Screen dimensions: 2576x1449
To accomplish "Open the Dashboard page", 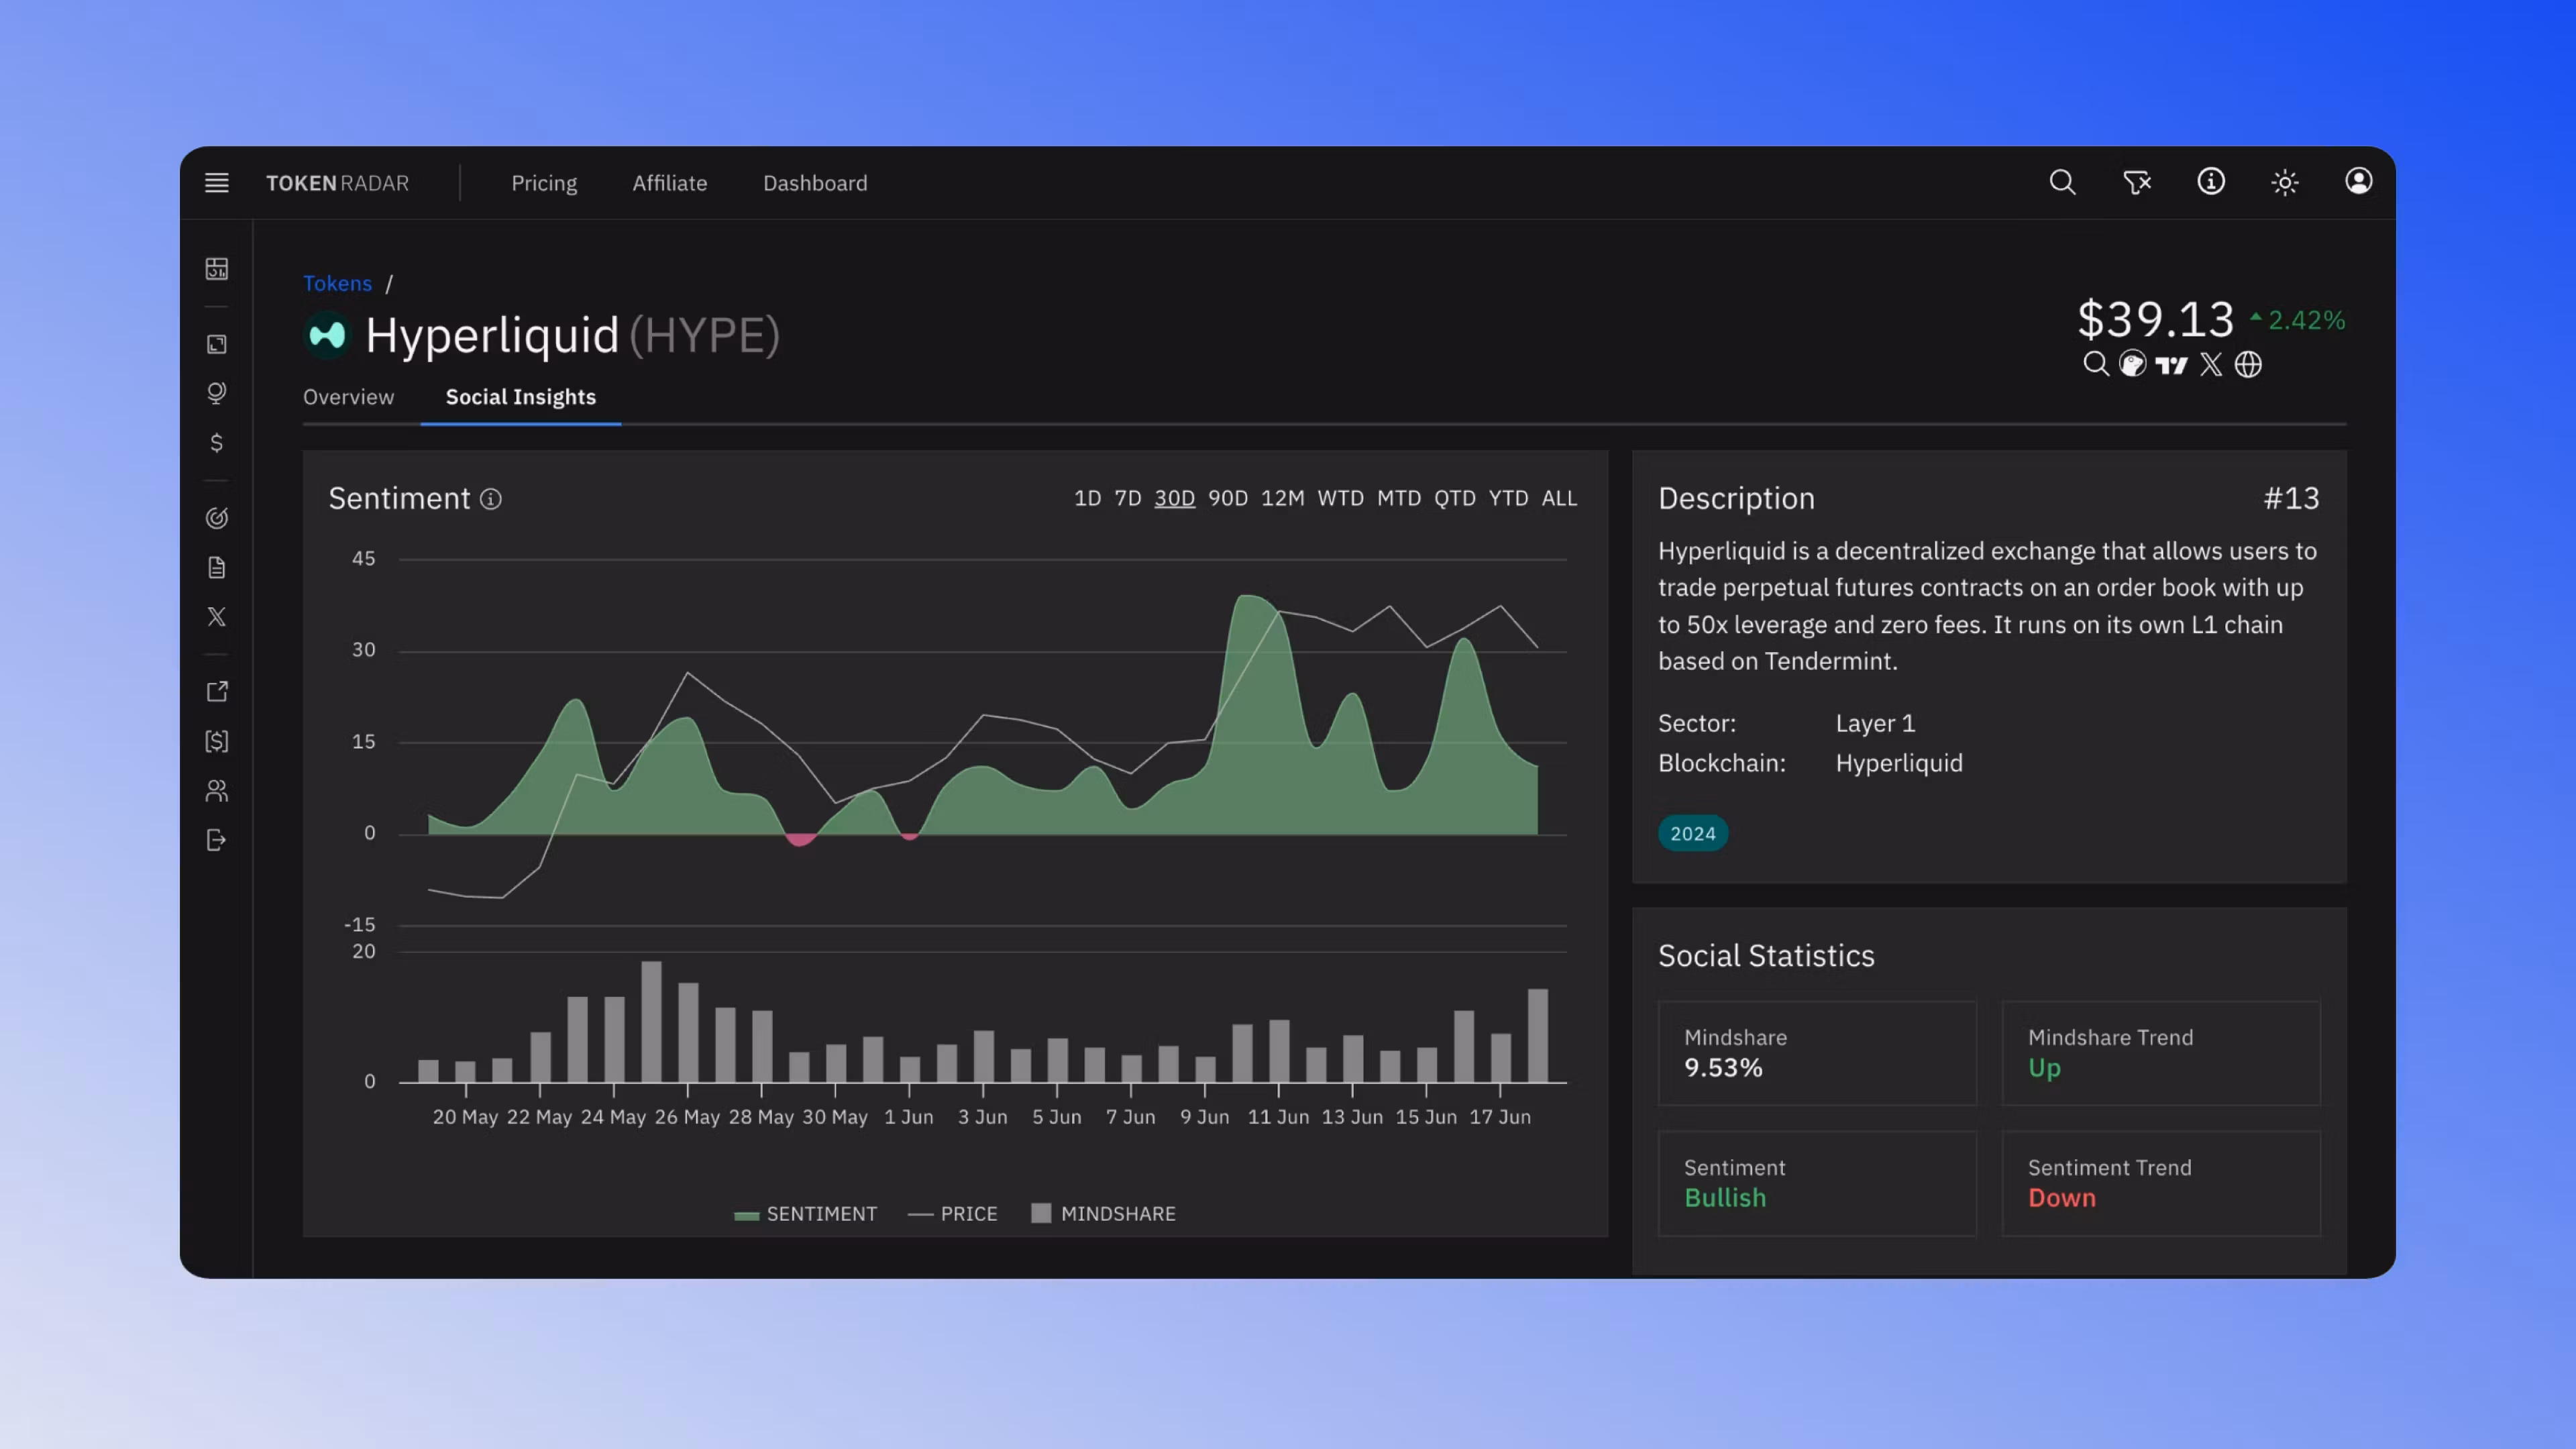I will (815, 183).
